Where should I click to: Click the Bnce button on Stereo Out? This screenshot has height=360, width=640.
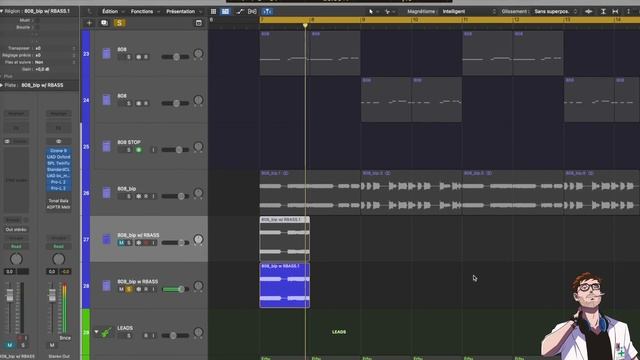tap(65, 338)
